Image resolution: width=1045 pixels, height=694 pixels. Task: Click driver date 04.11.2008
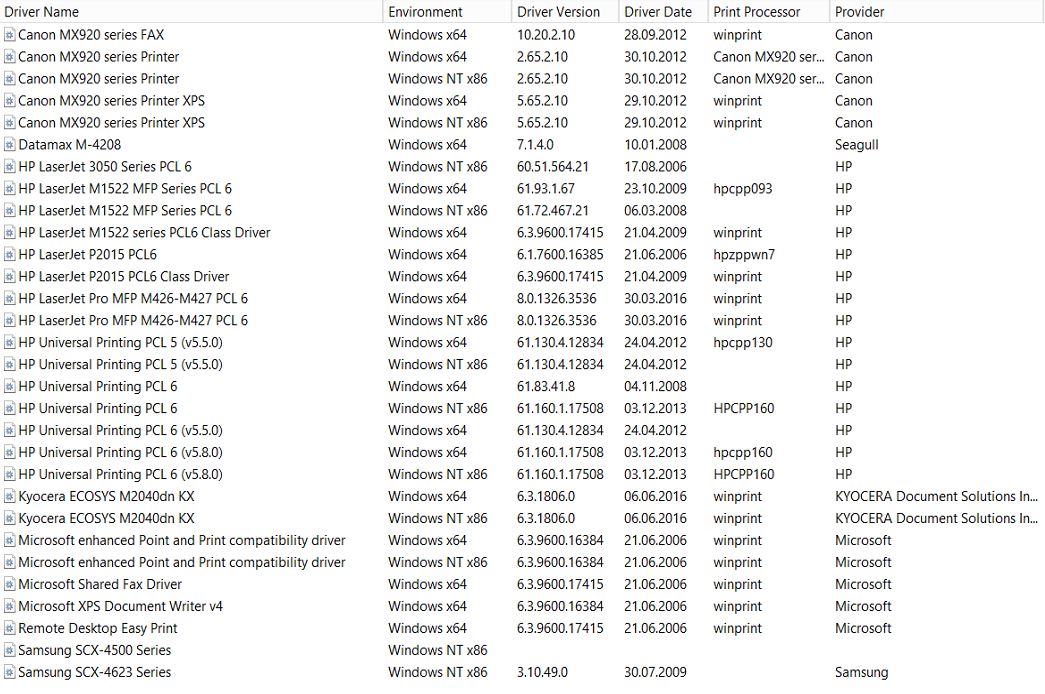coord(655,387)
